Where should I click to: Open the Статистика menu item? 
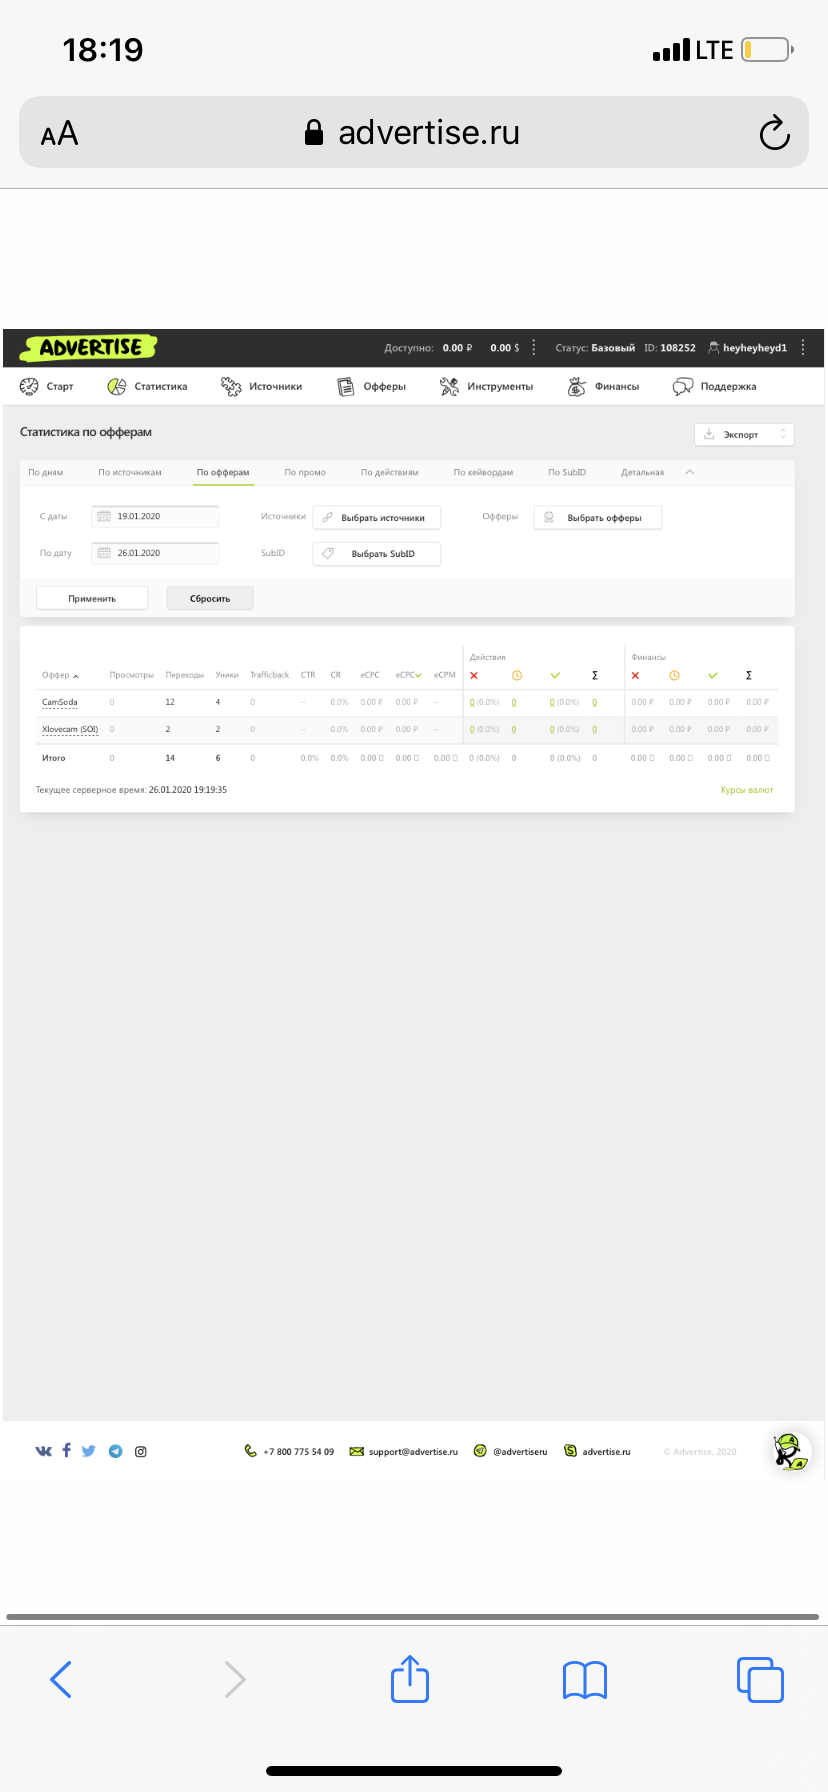click(148, 386)
